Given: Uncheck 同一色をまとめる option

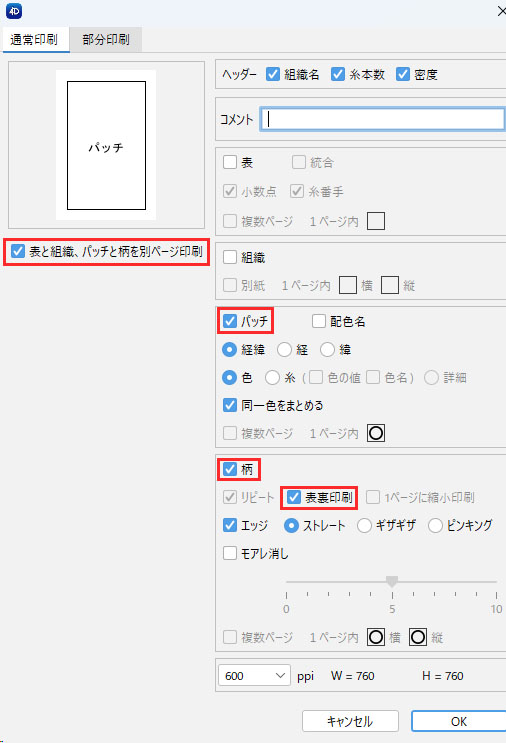Looking at the screenshot, I should (230, 405).
